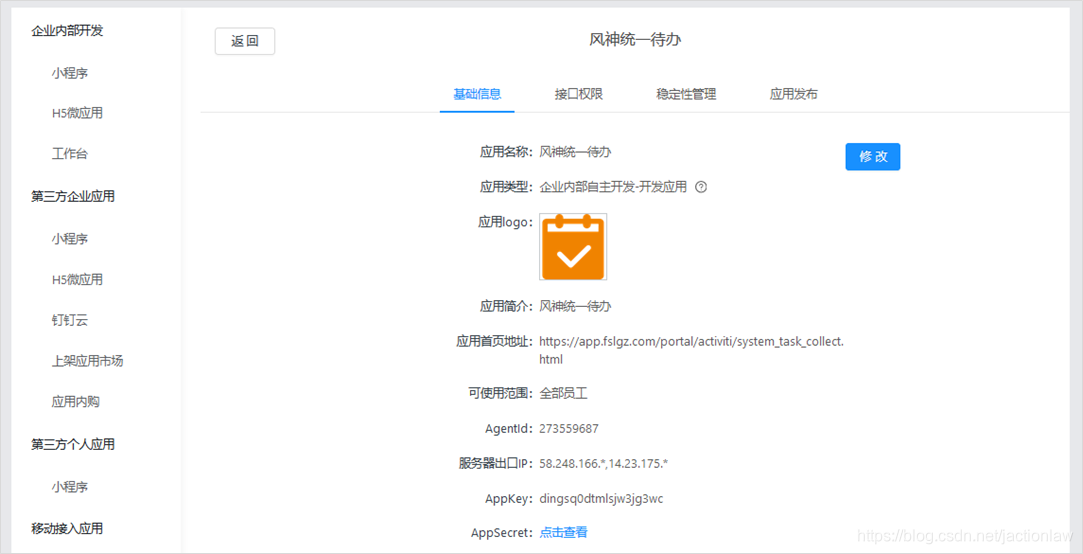This screenshot has width=1083, height=554.
Task: Click the 可使用范围 value 全部员工
Action: [x=564, y=393]
